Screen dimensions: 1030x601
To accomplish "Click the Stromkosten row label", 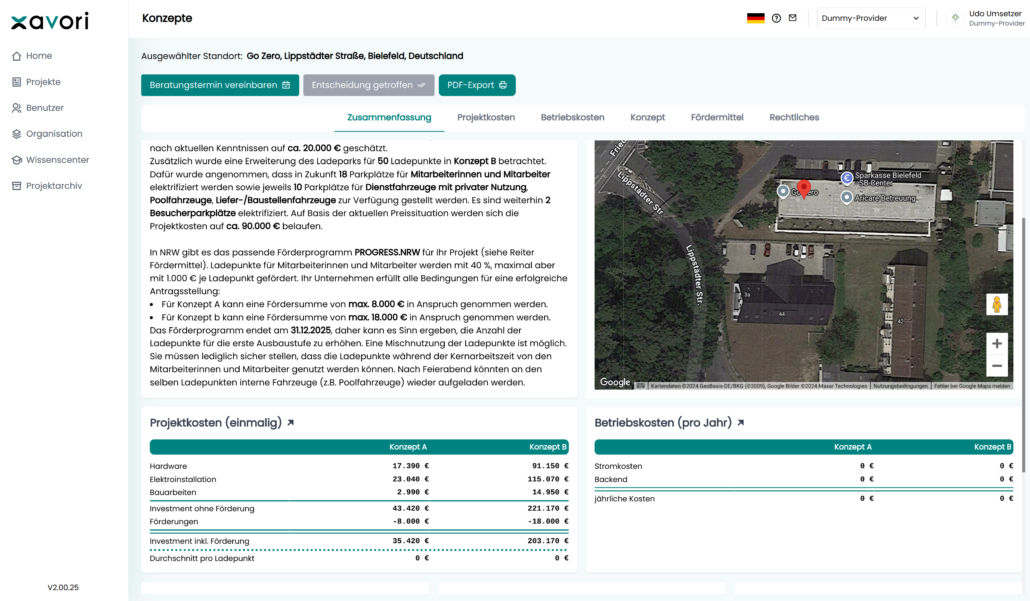I will [618, 466].
